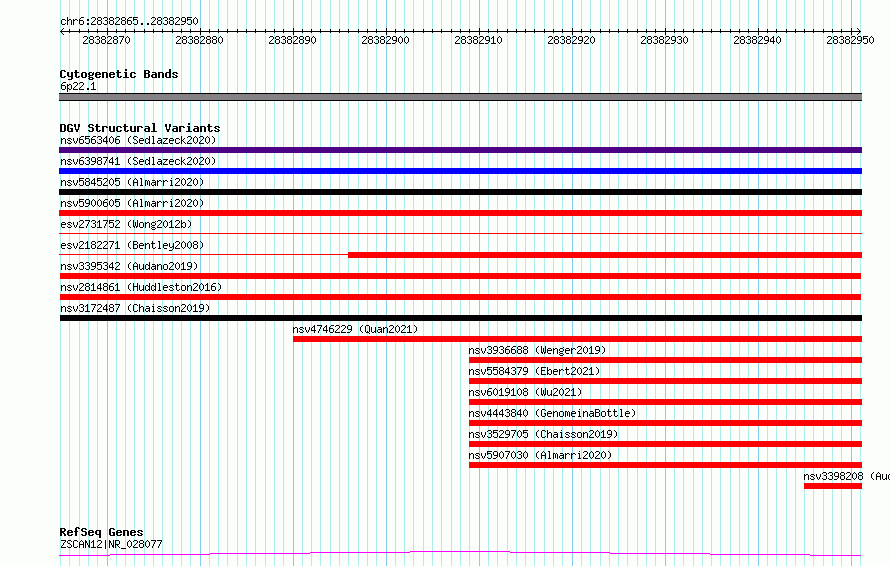
Task: Click the nsv5900605 (Almarri2020) label
Action: [131, 203]
